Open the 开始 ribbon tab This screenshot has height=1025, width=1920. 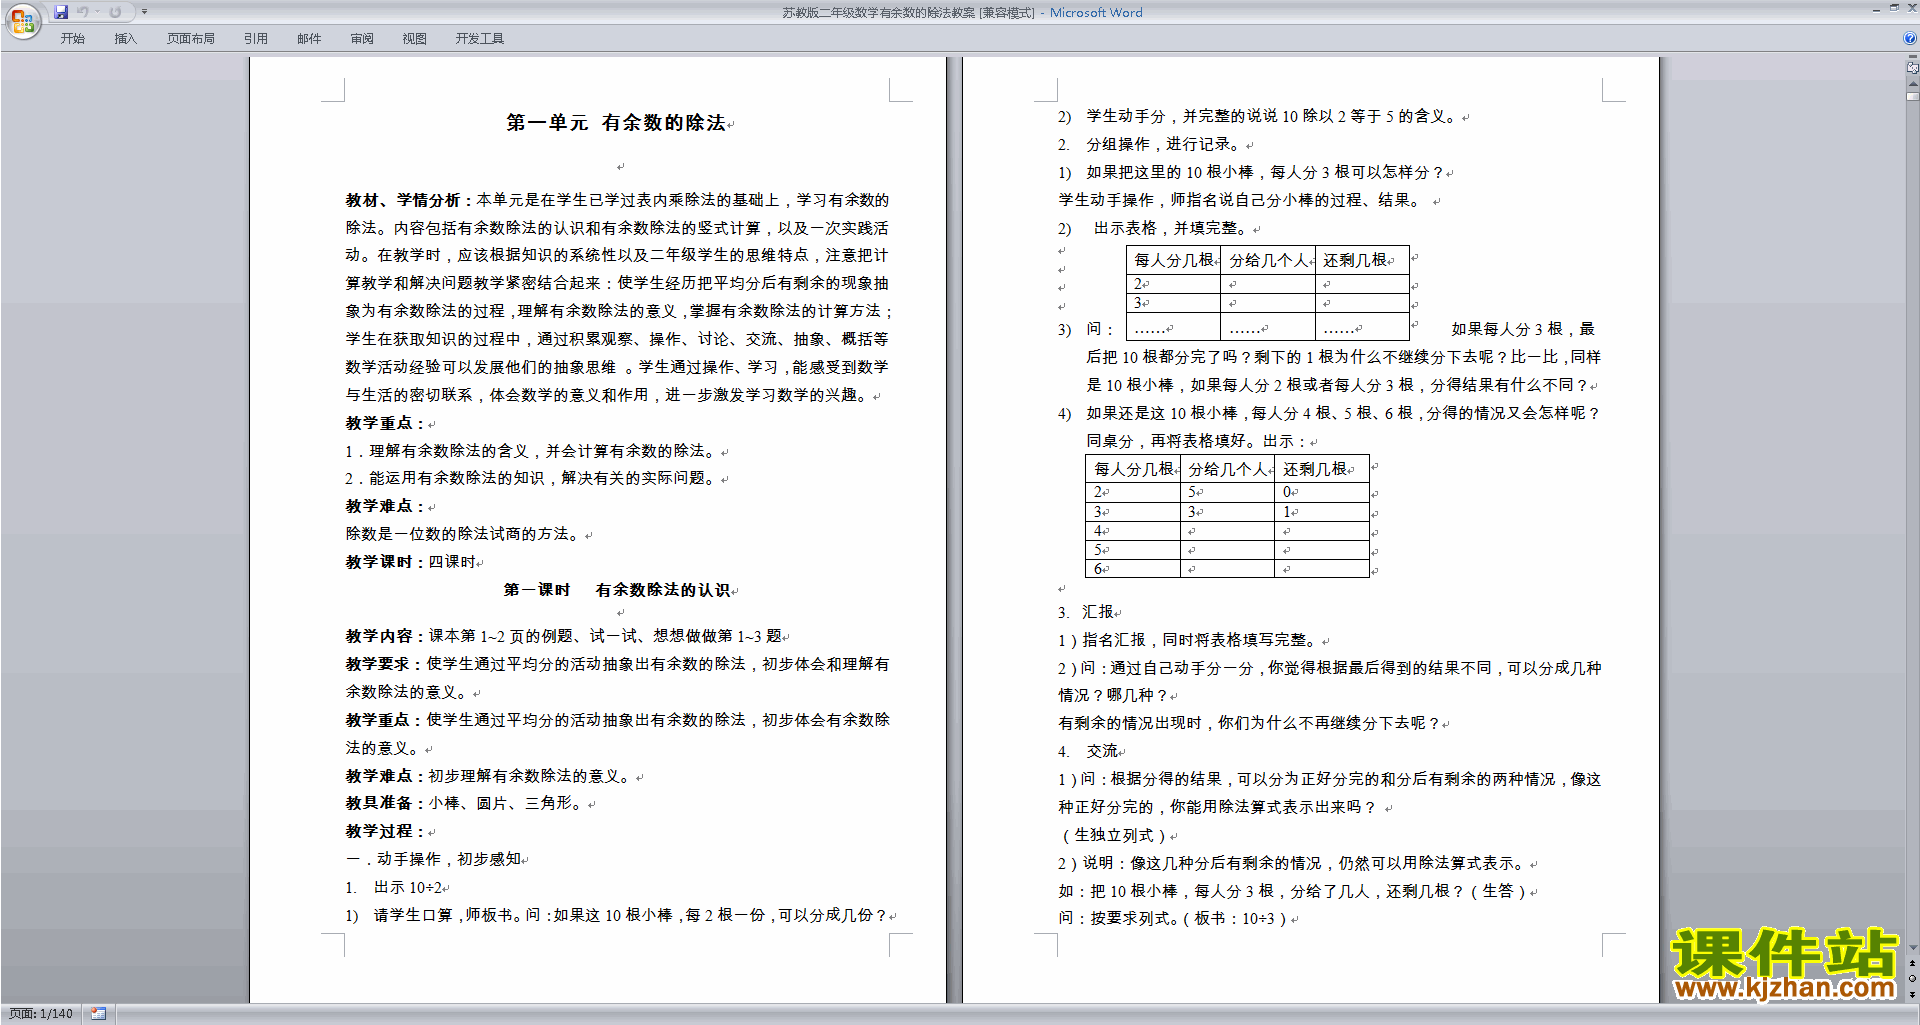(72, 39)
